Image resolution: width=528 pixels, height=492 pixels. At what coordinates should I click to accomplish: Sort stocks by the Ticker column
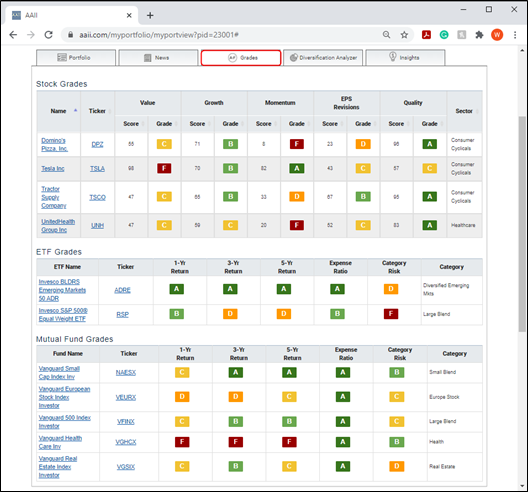pos(97,111)
